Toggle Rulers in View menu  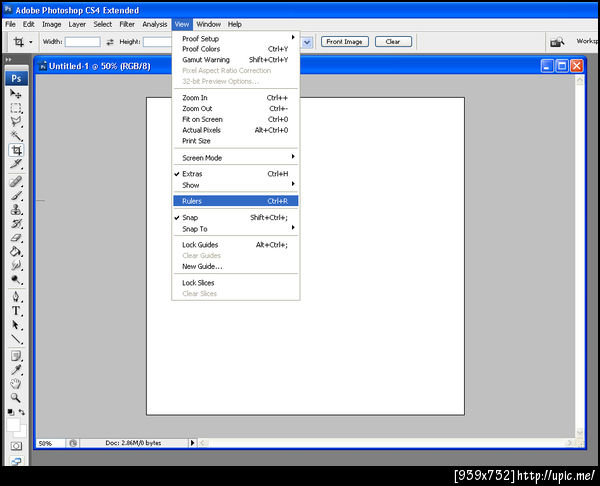point(235,201)
